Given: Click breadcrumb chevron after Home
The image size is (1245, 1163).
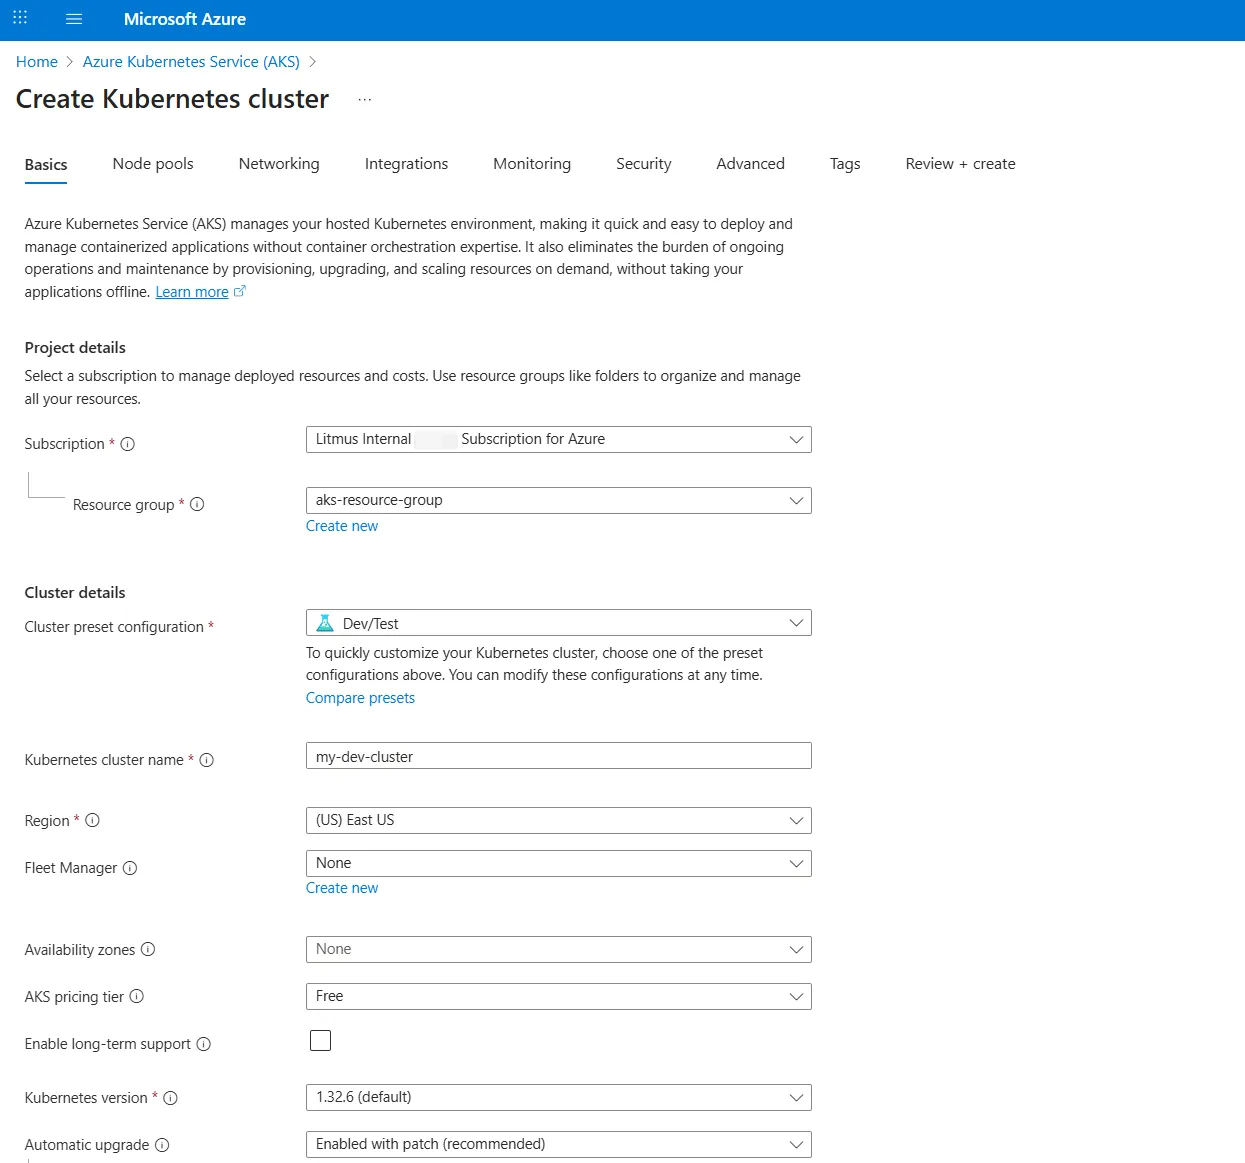Looking at the screenshot, I should [x=70, y=62].
